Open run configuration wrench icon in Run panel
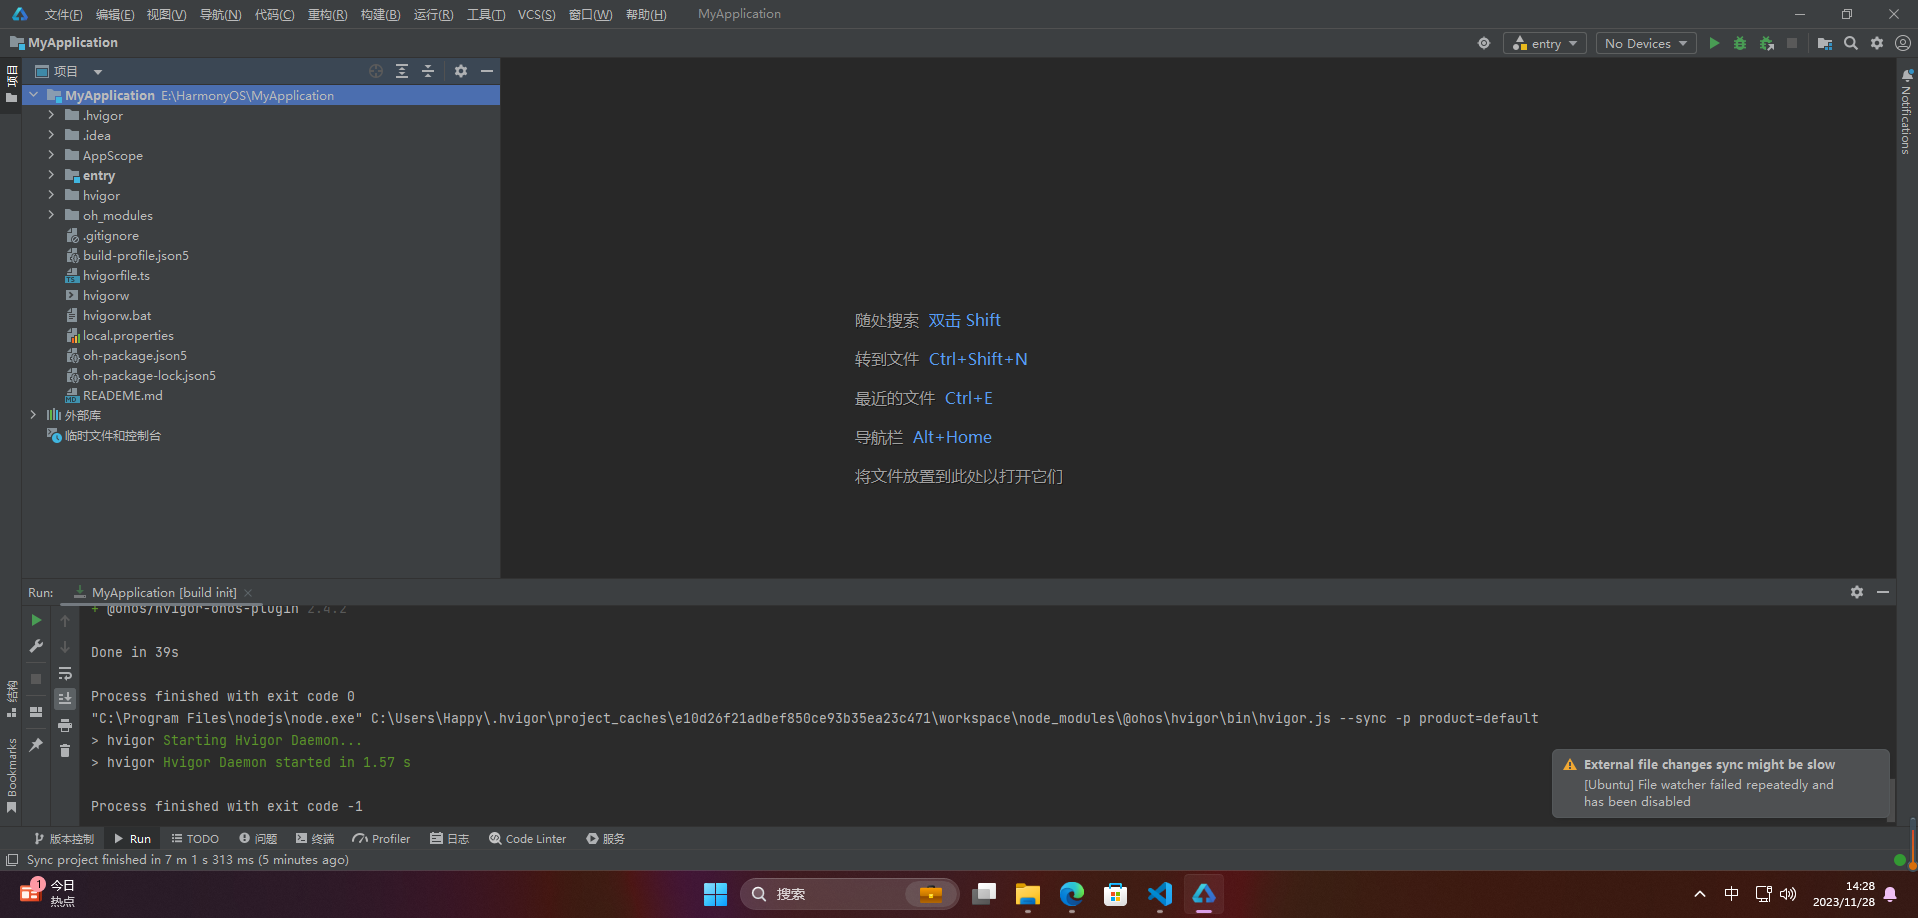This screenshot has height=918, width=1918. click(x=36, y=646)
